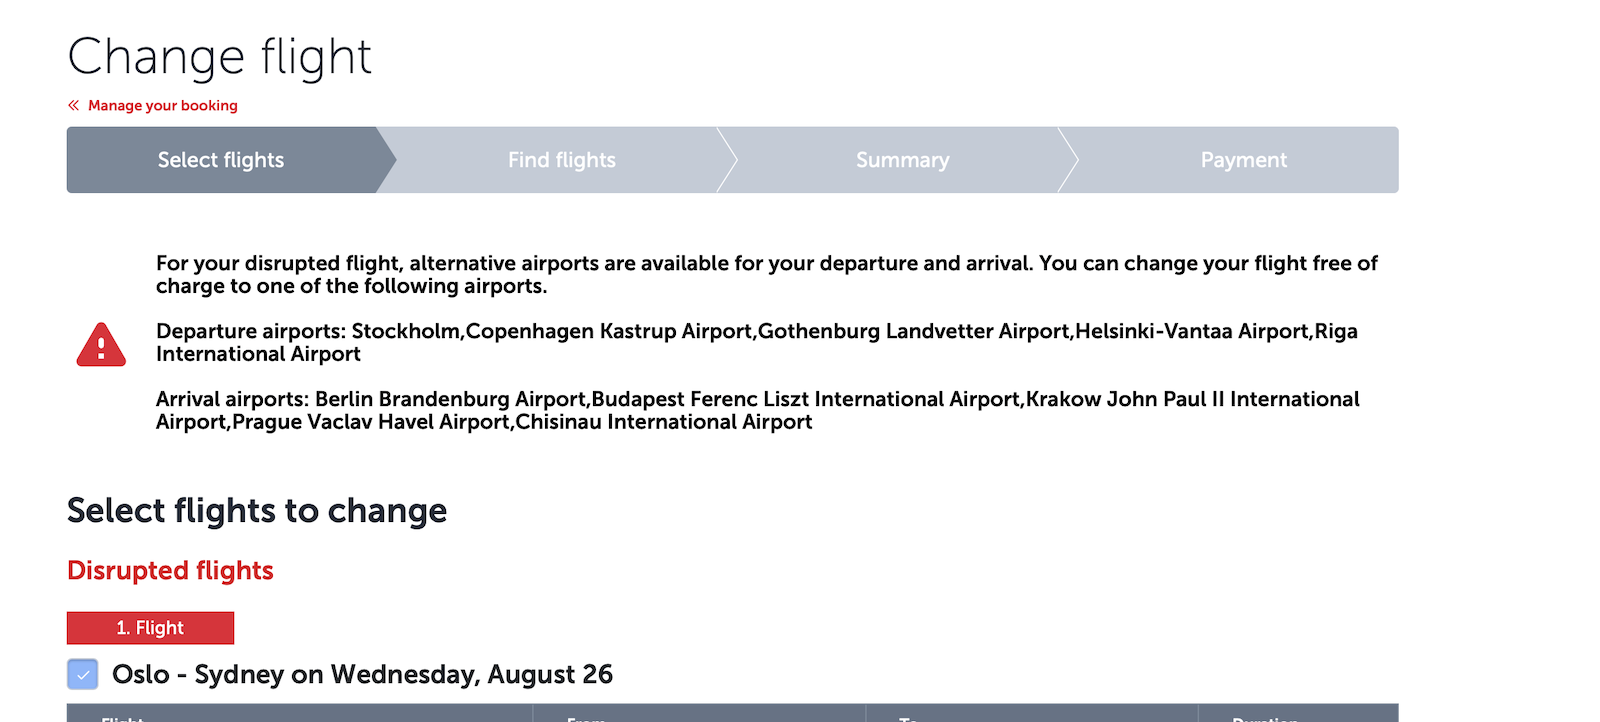Click the Change flight page title
This screenshot has height=722, width=1600.
click(220, 57)
